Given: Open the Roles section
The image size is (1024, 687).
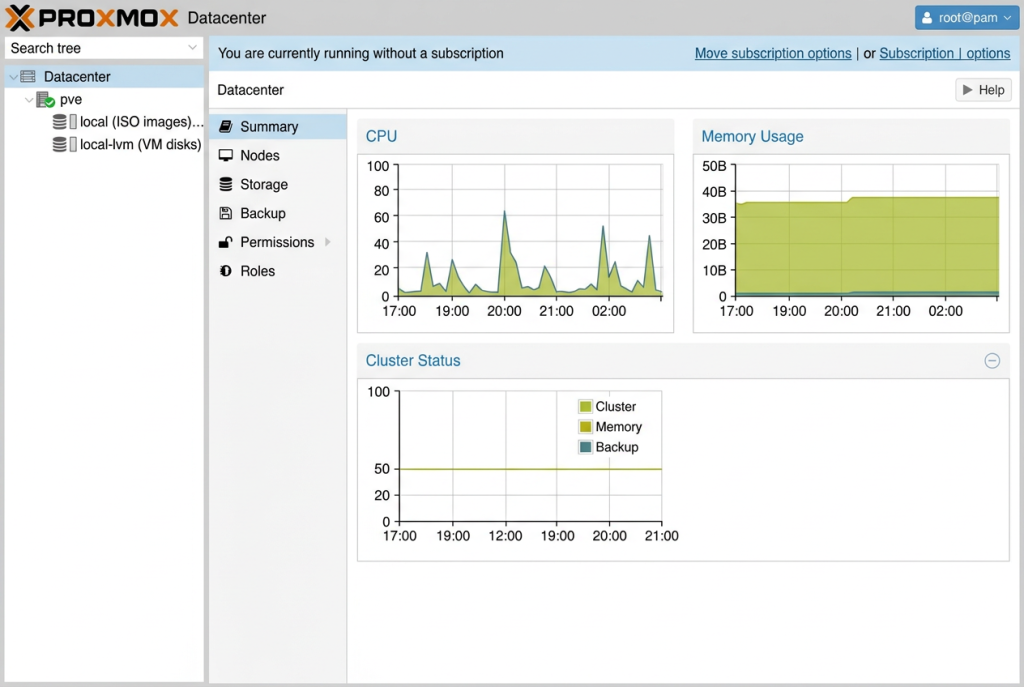Looking at the screenshot, I should [278, 271].
